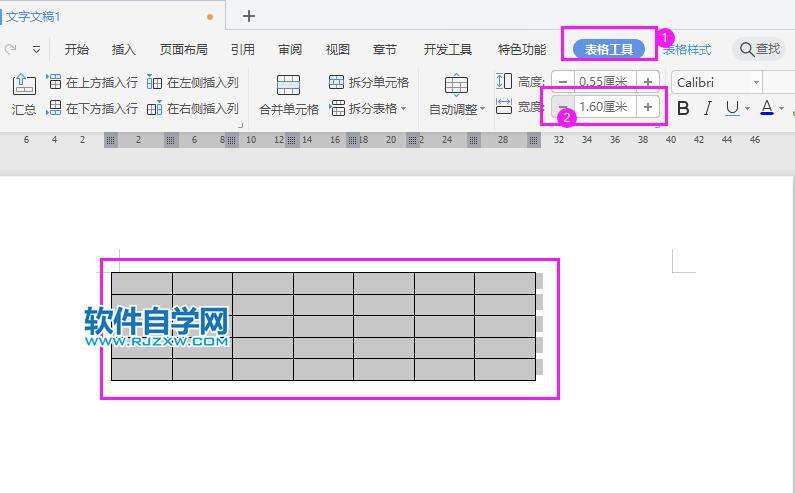Toggle underline formatting
795x493 pixels.
pos(732,108)
